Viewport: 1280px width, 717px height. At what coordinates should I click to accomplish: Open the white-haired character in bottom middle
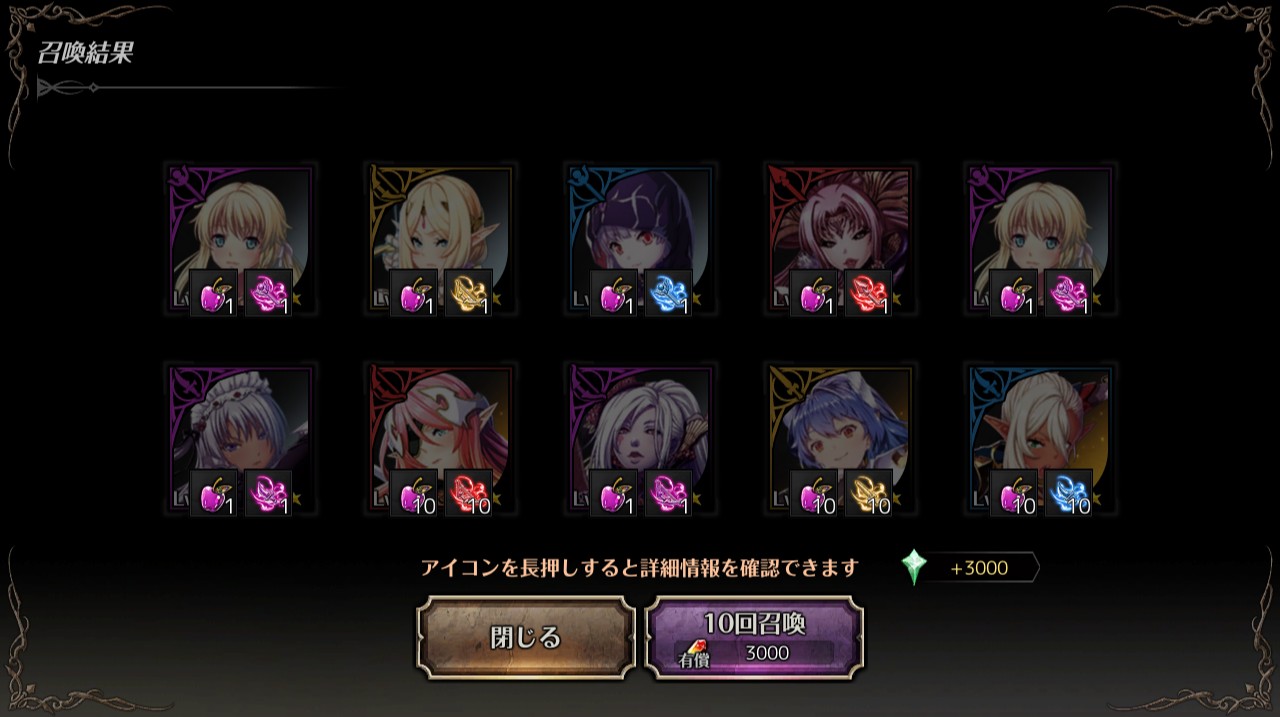[640, 440]
